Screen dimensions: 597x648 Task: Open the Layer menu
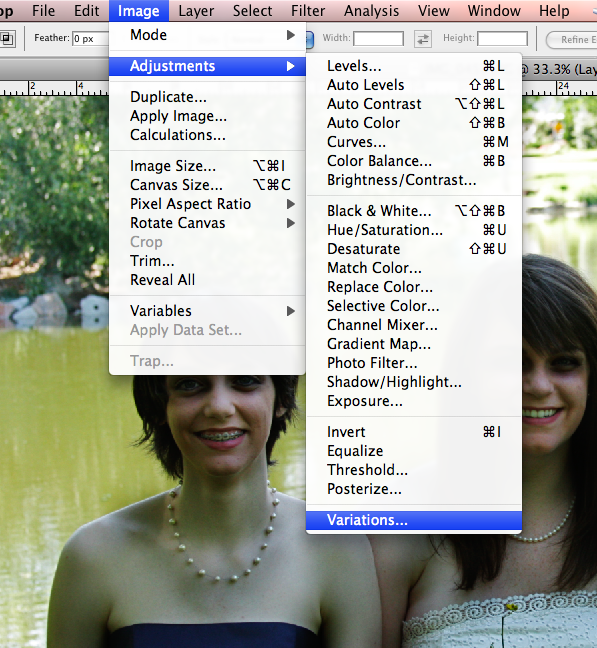[x=196, y=11]
